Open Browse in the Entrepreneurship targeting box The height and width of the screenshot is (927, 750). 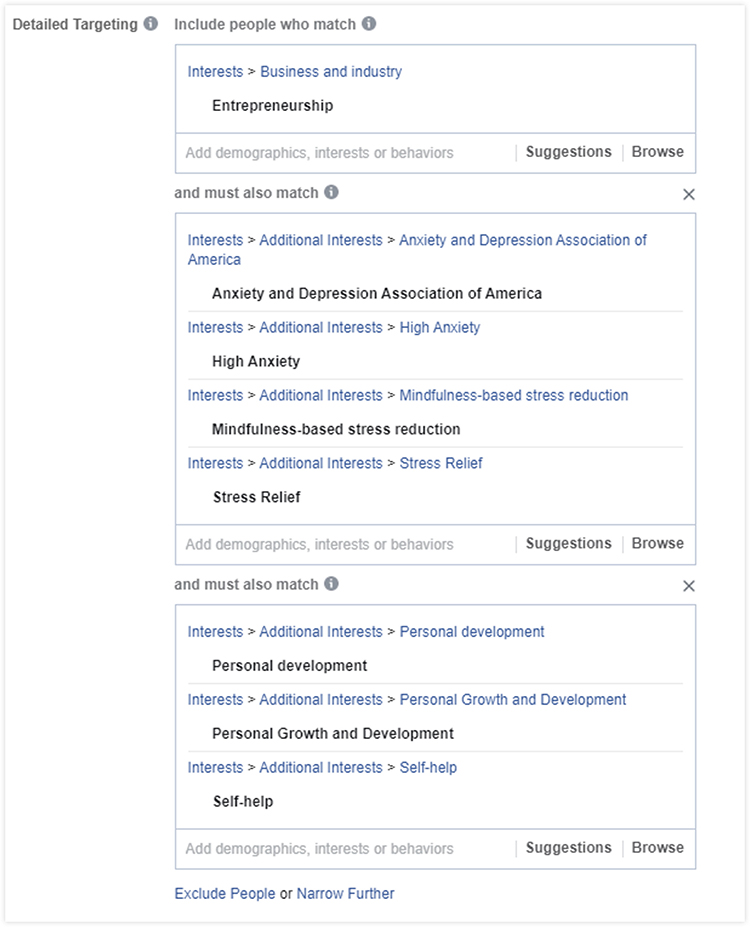657,152
